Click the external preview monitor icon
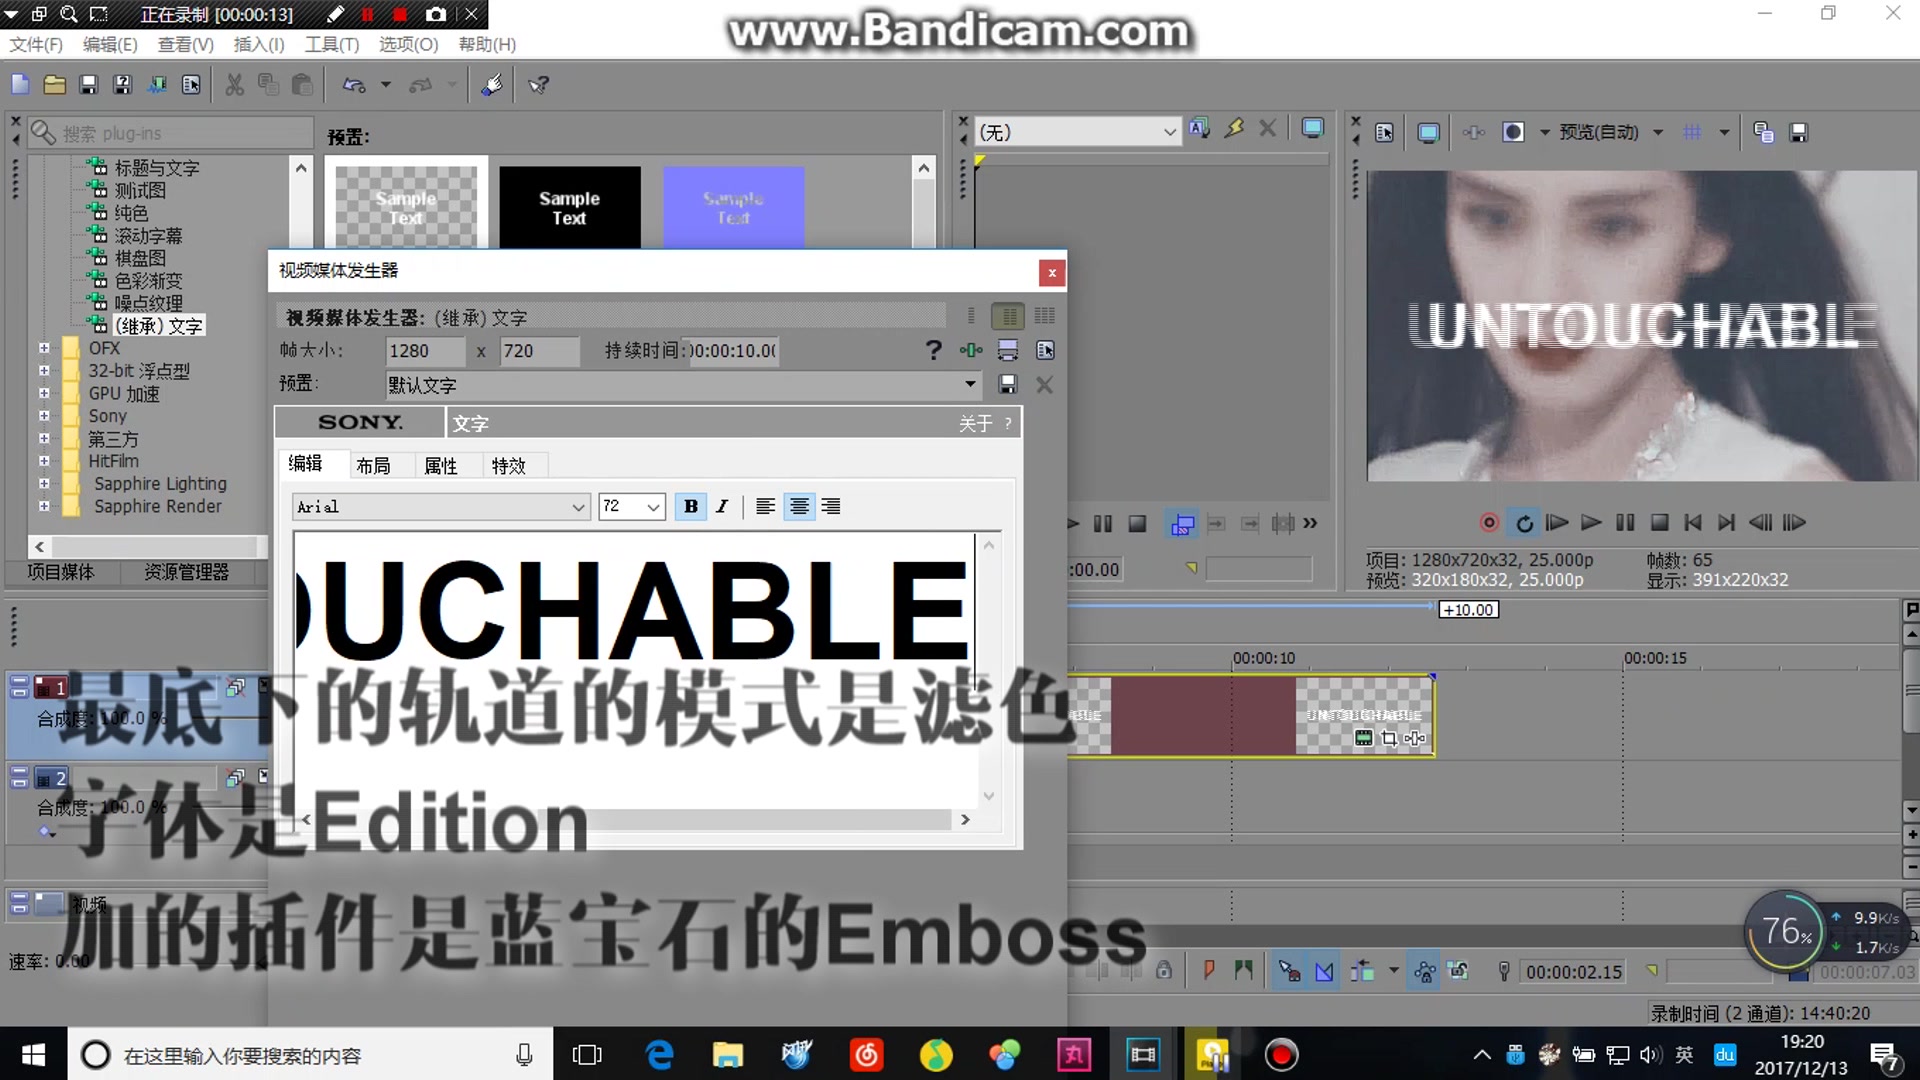 (1427, 131)
